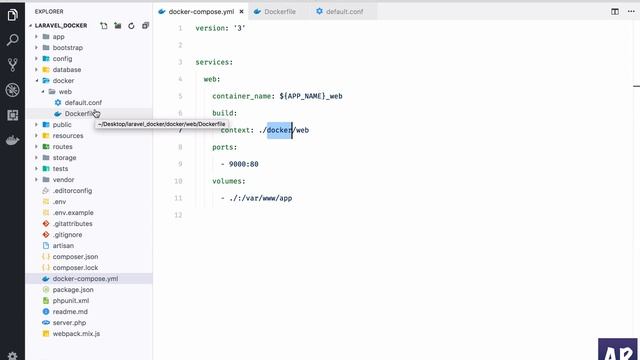
Task: Open the Manage gear menu
Action: (x=12, y=356)
